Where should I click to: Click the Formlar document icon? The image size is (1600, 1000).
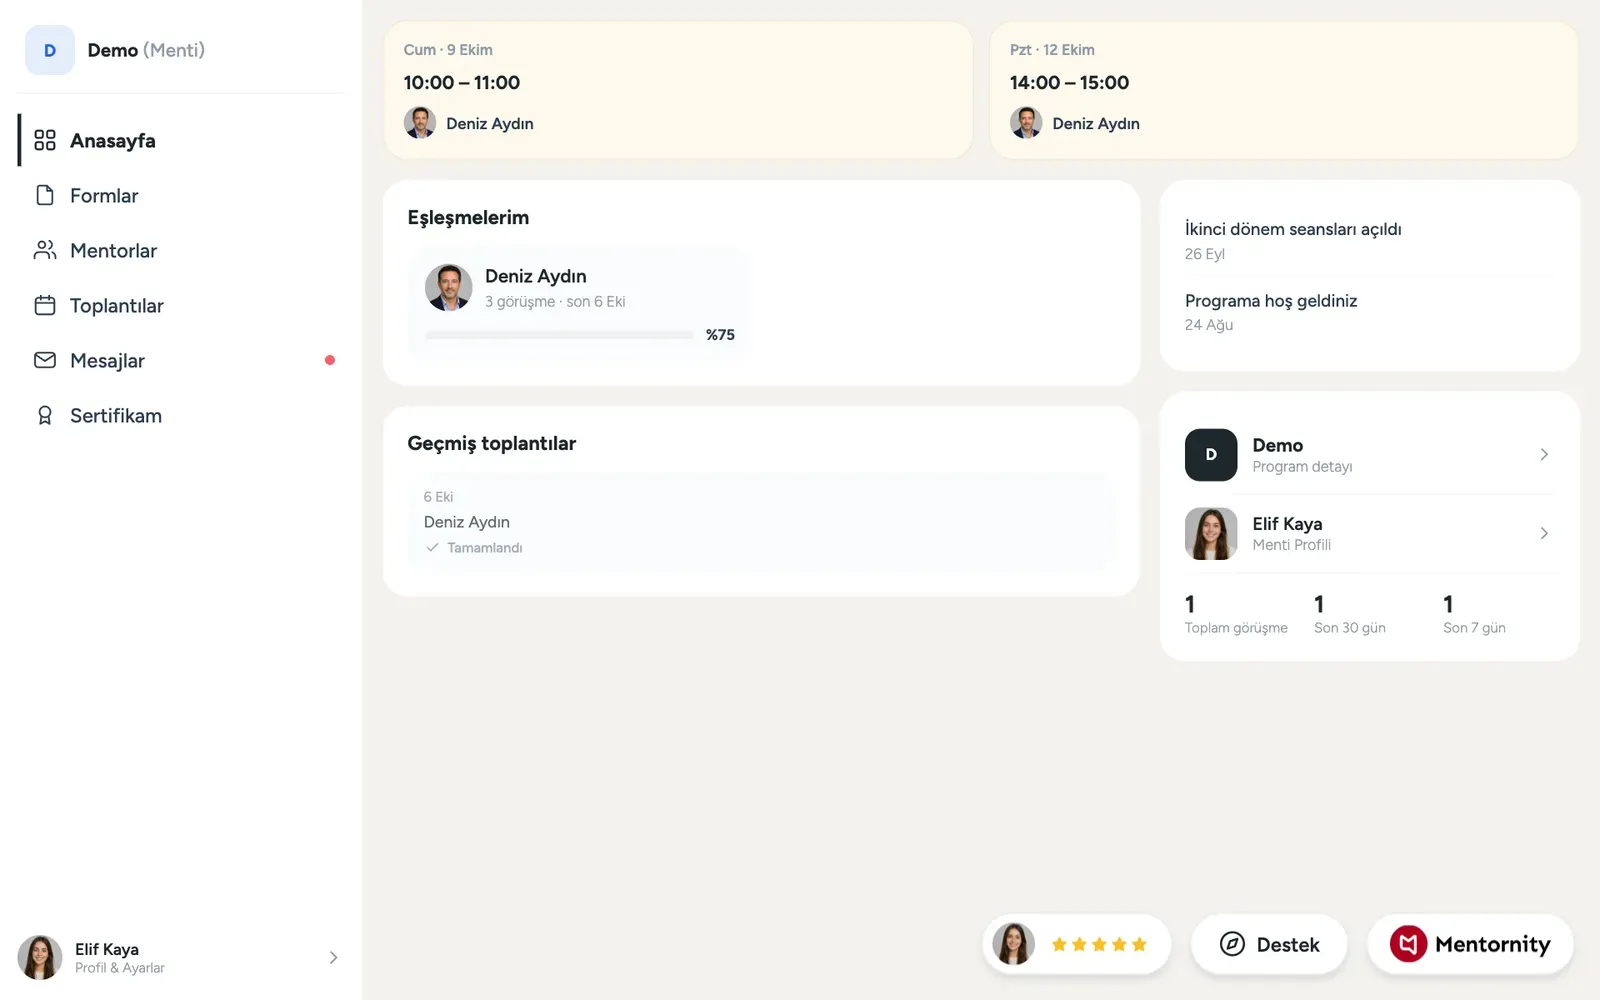pos(45,195)
